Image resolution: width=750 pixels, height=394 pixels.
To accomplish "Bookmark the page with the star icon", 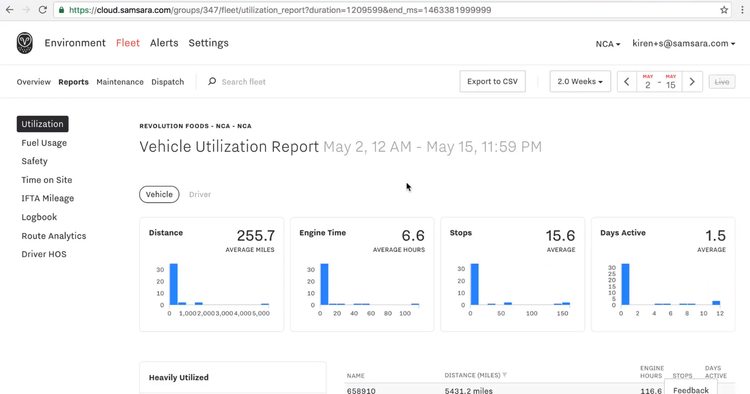I will coord(724,10).
